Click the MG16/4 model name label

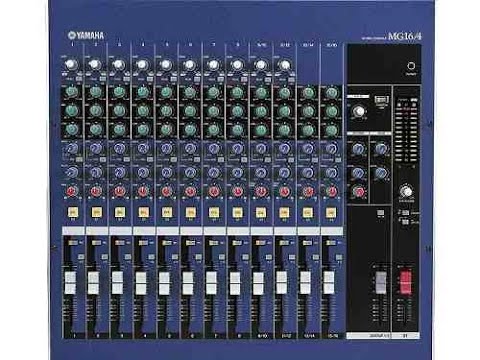point(405,36)
